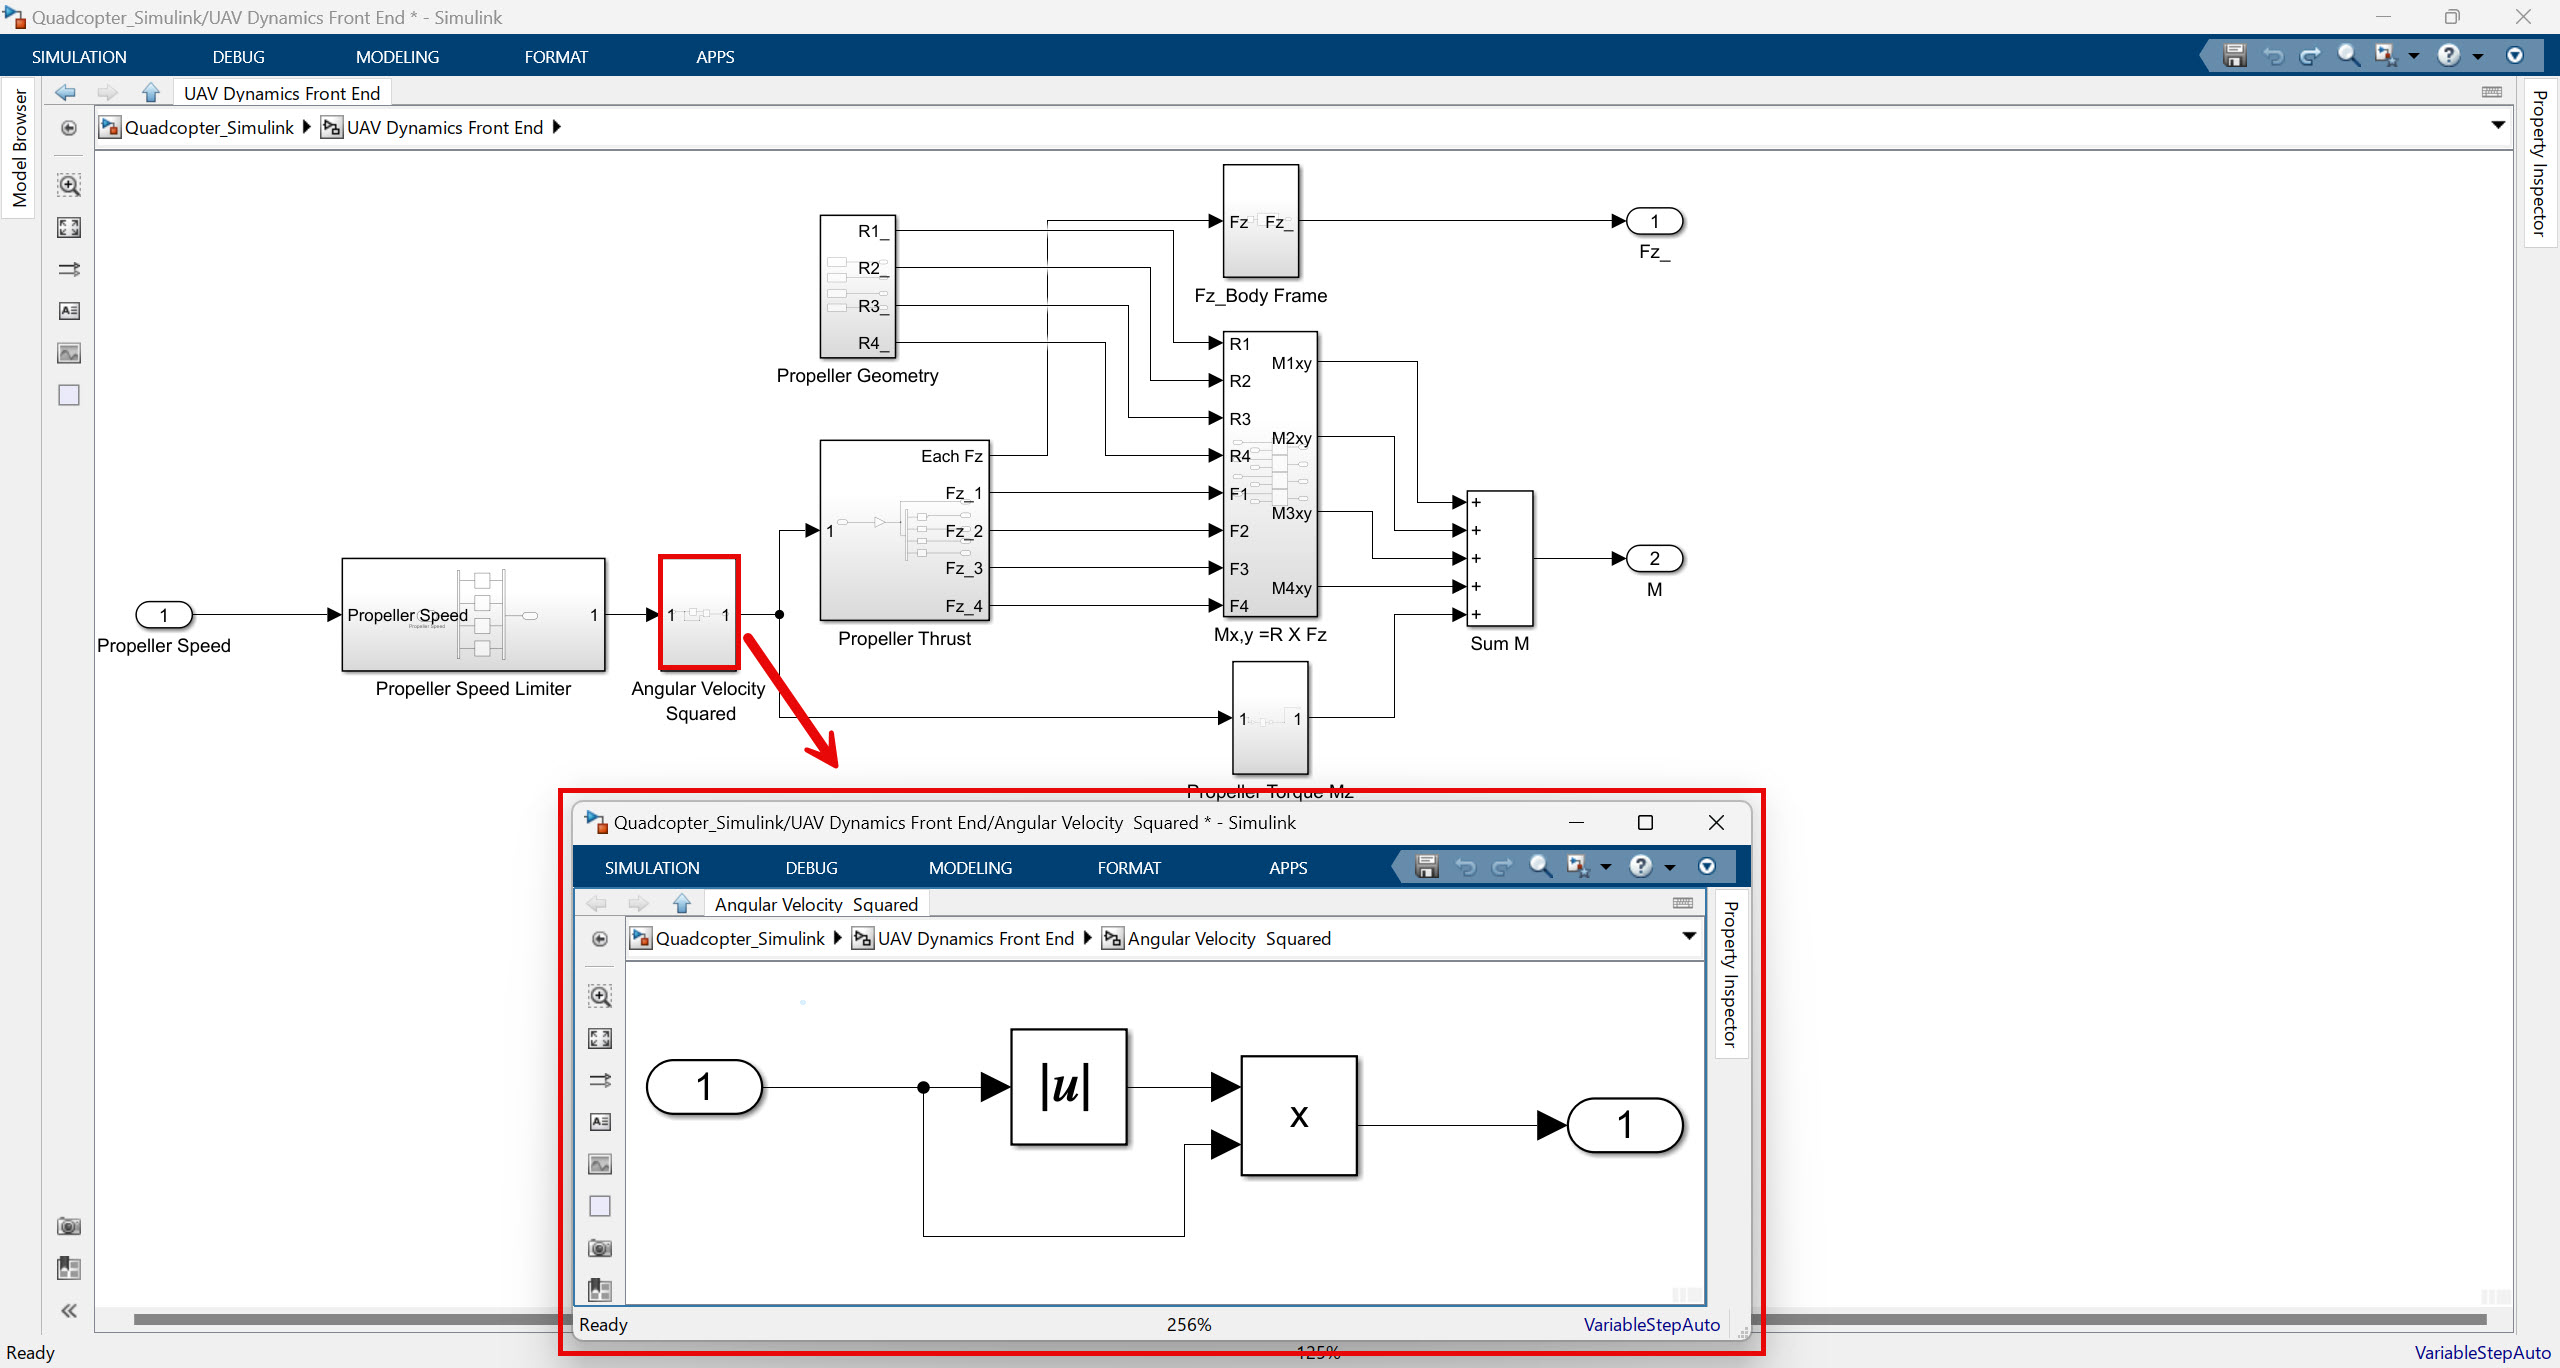Go up to parent in Angular Velocity Squared window
Viewport: 2560px width, 1368px height.
pos(682,904)
